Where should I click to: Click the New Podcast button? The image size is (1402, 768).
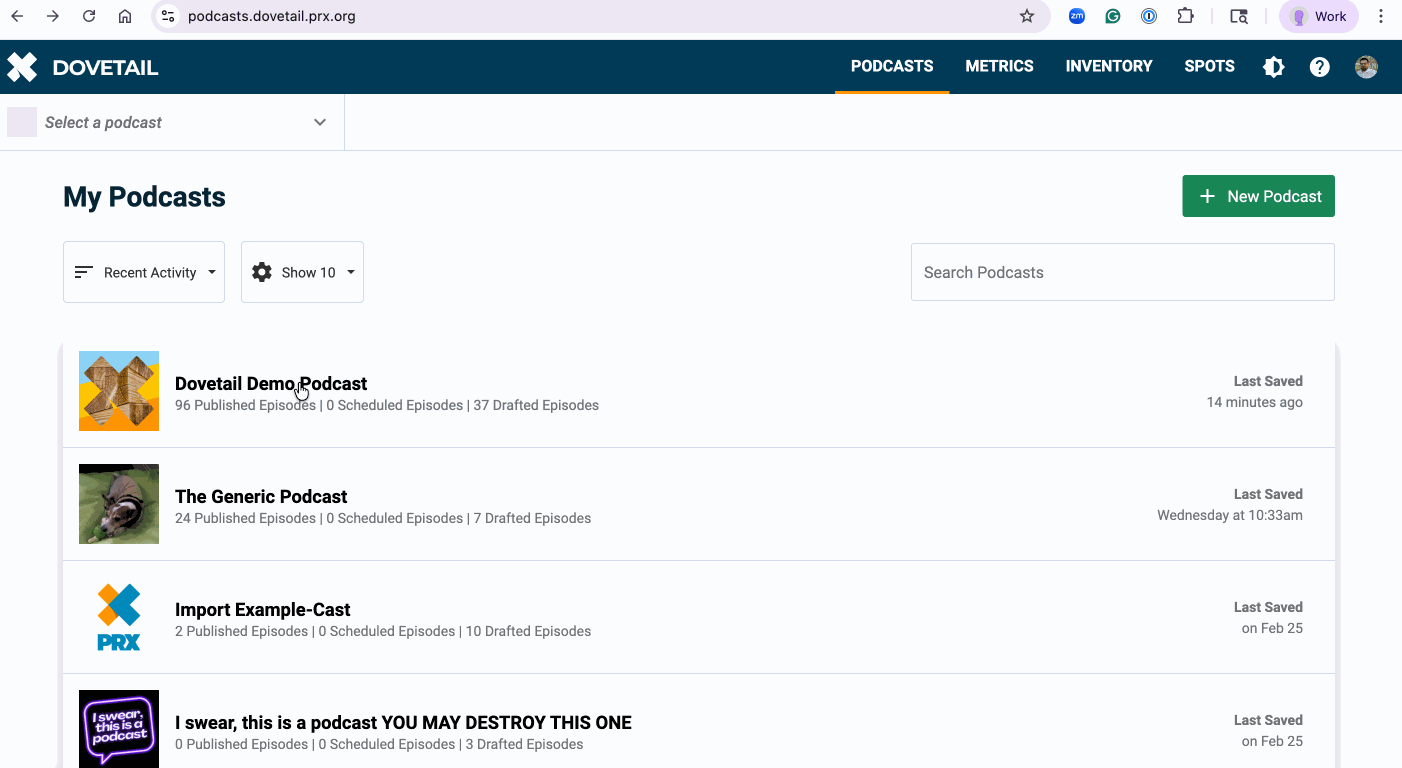pos(1258,196)
